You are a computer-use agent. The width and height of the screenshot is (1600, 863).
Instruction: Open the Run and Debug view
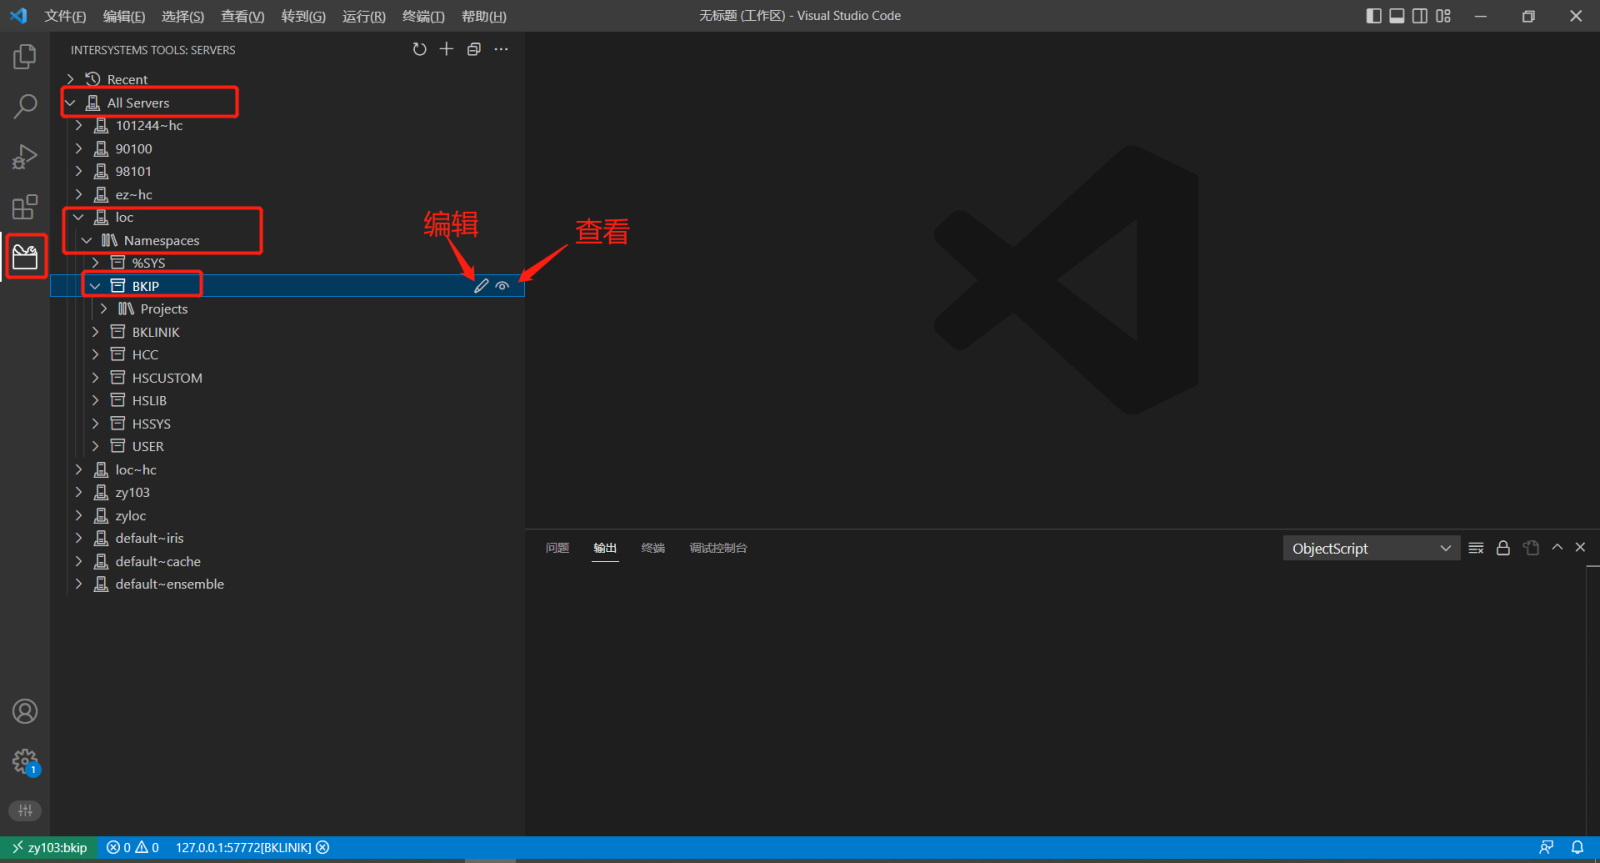(x=25, y=157)
